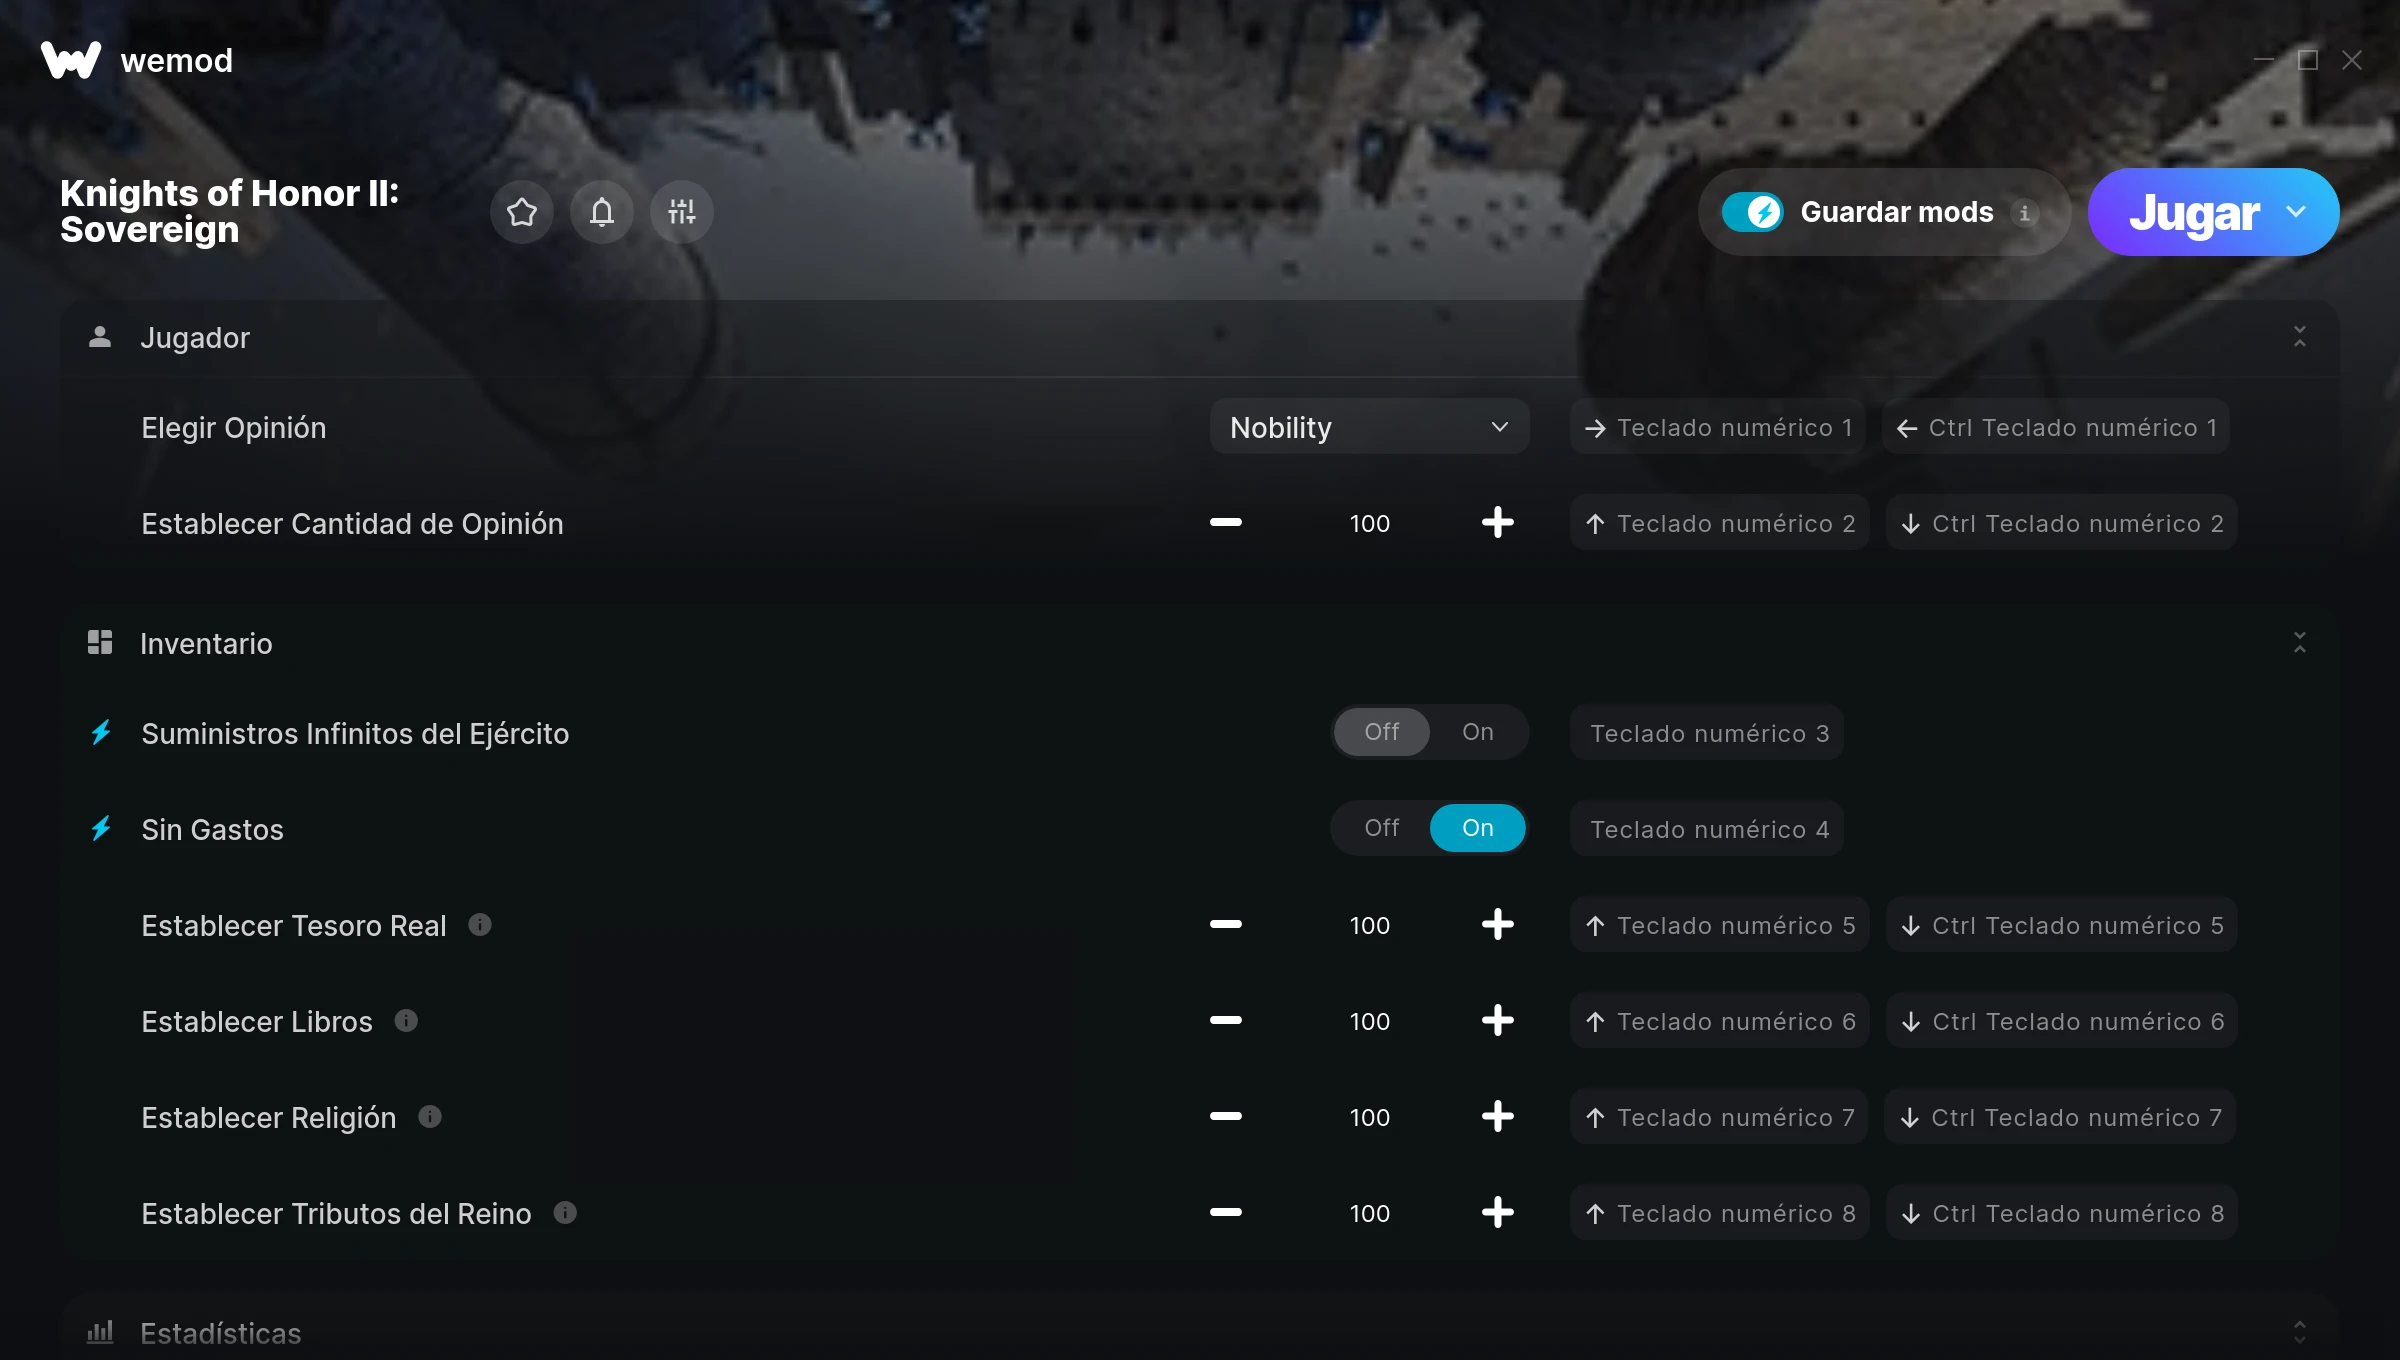Turn On Suministros Infinitos del Ejército

(1477, 732)
